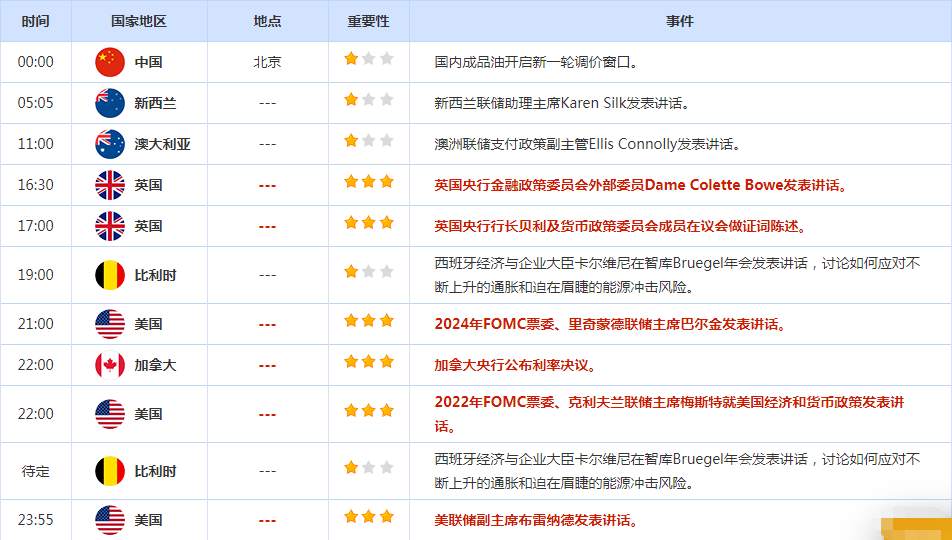
Task: Open the Ellis Connolly speech event
Action: coord(588,144)
